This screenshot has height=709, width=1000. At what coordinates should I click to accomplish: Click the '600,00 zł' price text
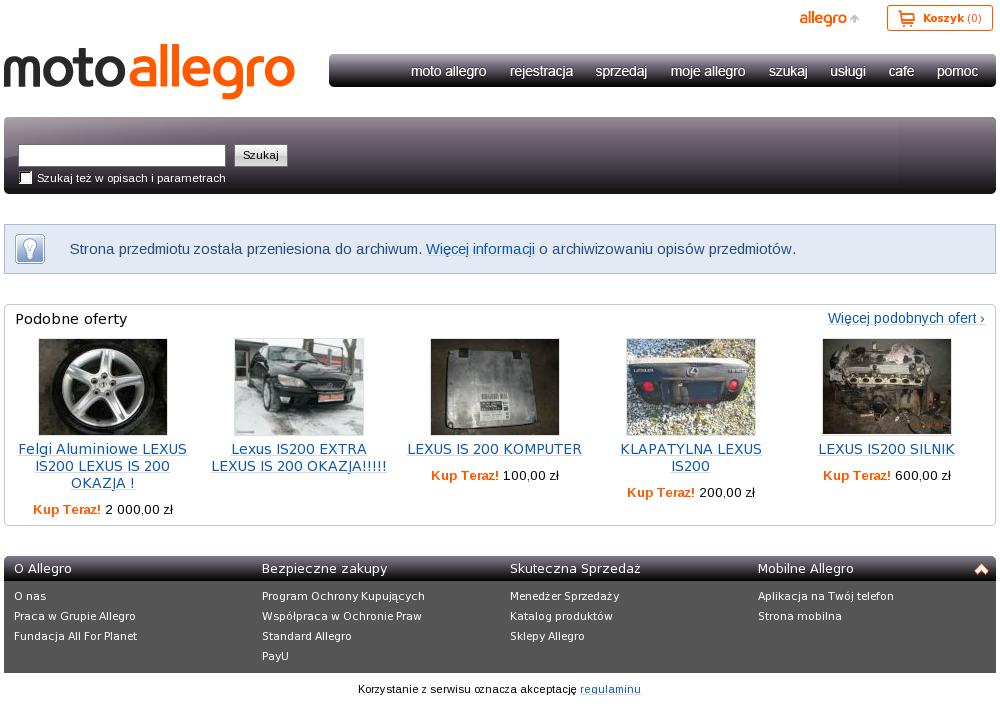coord(923,476)
